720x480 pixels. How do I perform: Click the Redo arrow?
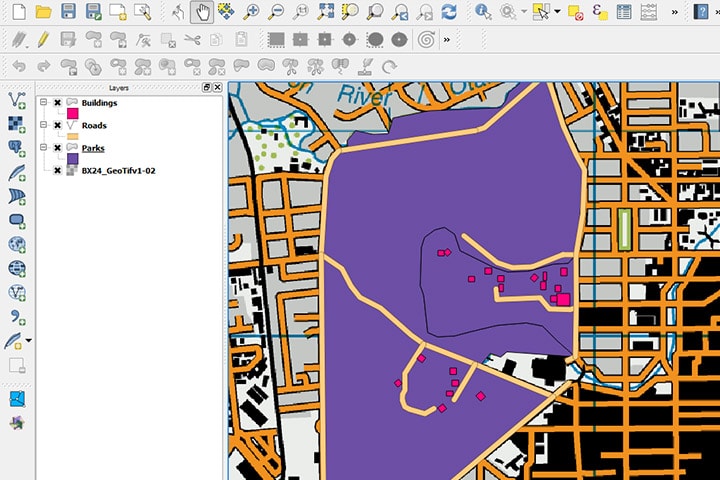coord(44,67)
